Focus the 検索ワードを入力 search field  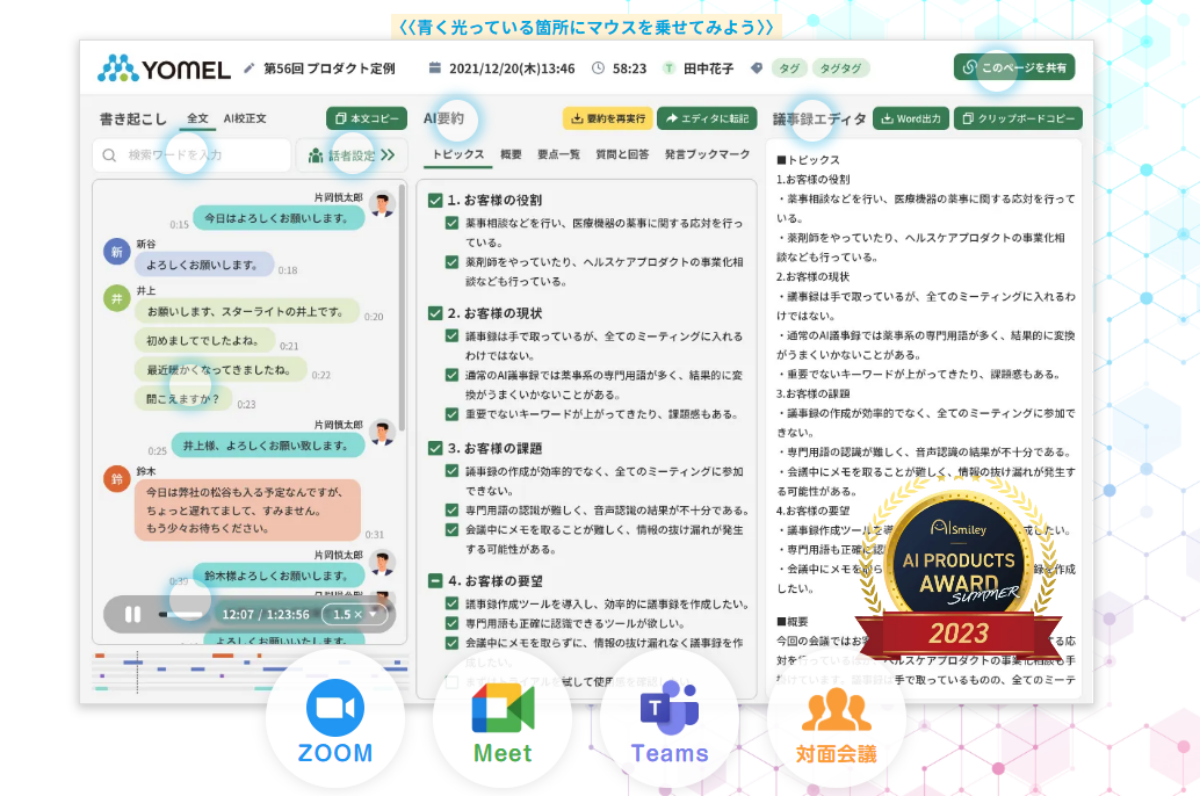tap(191, 155)
